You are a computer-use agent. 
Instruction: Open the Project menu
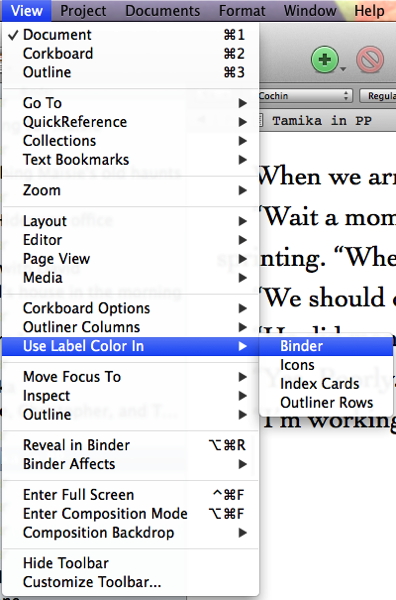click(83, 11)
